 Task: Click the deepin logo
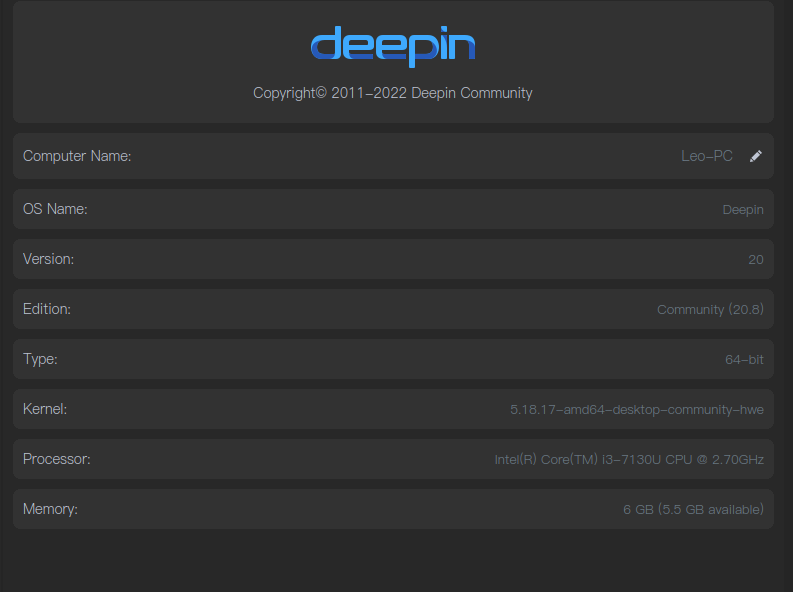(393, 47)
